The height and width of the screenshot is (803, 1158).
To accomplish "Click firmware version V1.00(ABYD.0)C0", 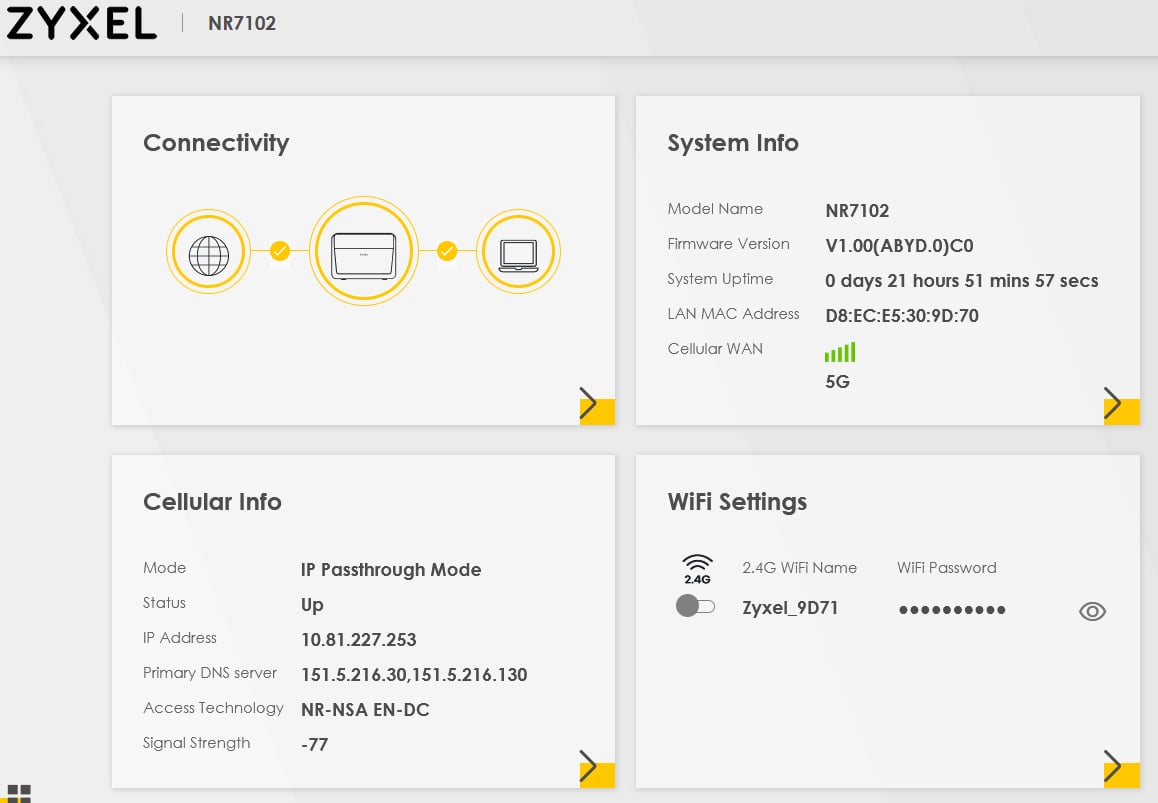I will (x=899, y=246).
